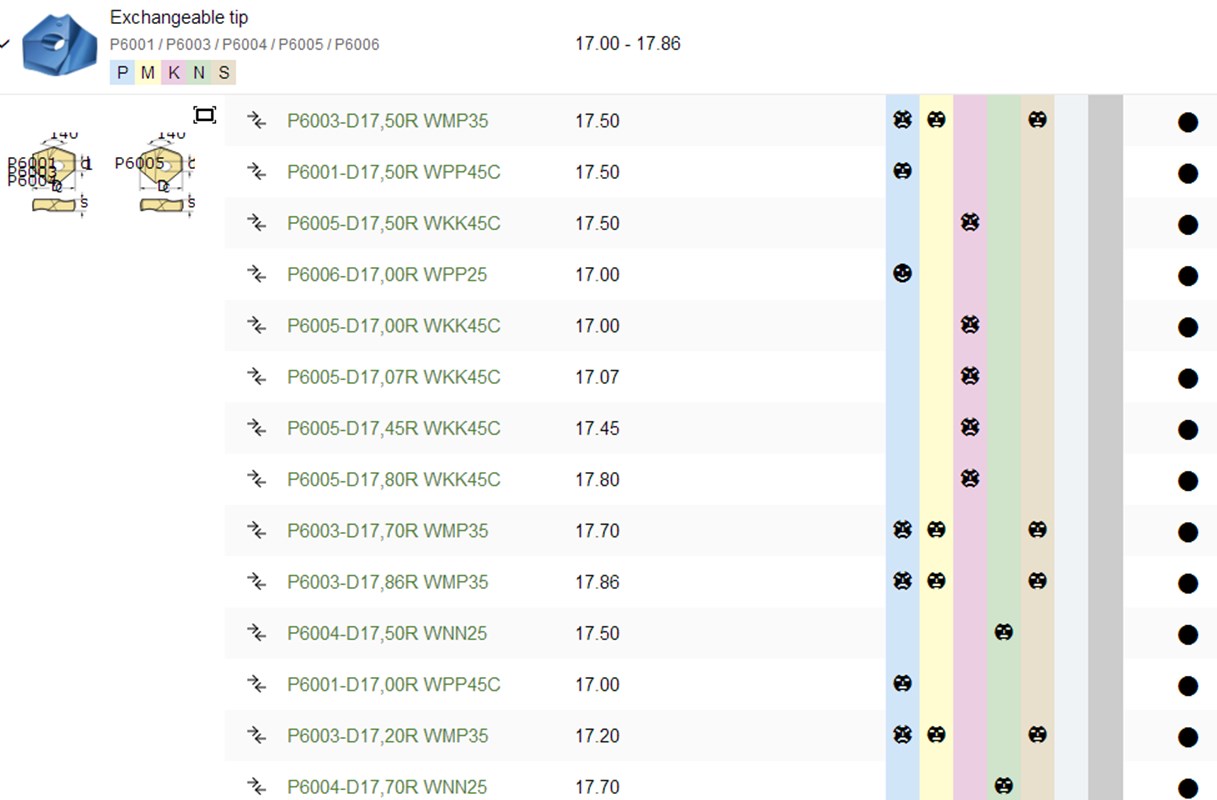Enlarge the technical drawing with fullscreen icon
This screenshot has width=1217, height=800.
pos(204,115)
